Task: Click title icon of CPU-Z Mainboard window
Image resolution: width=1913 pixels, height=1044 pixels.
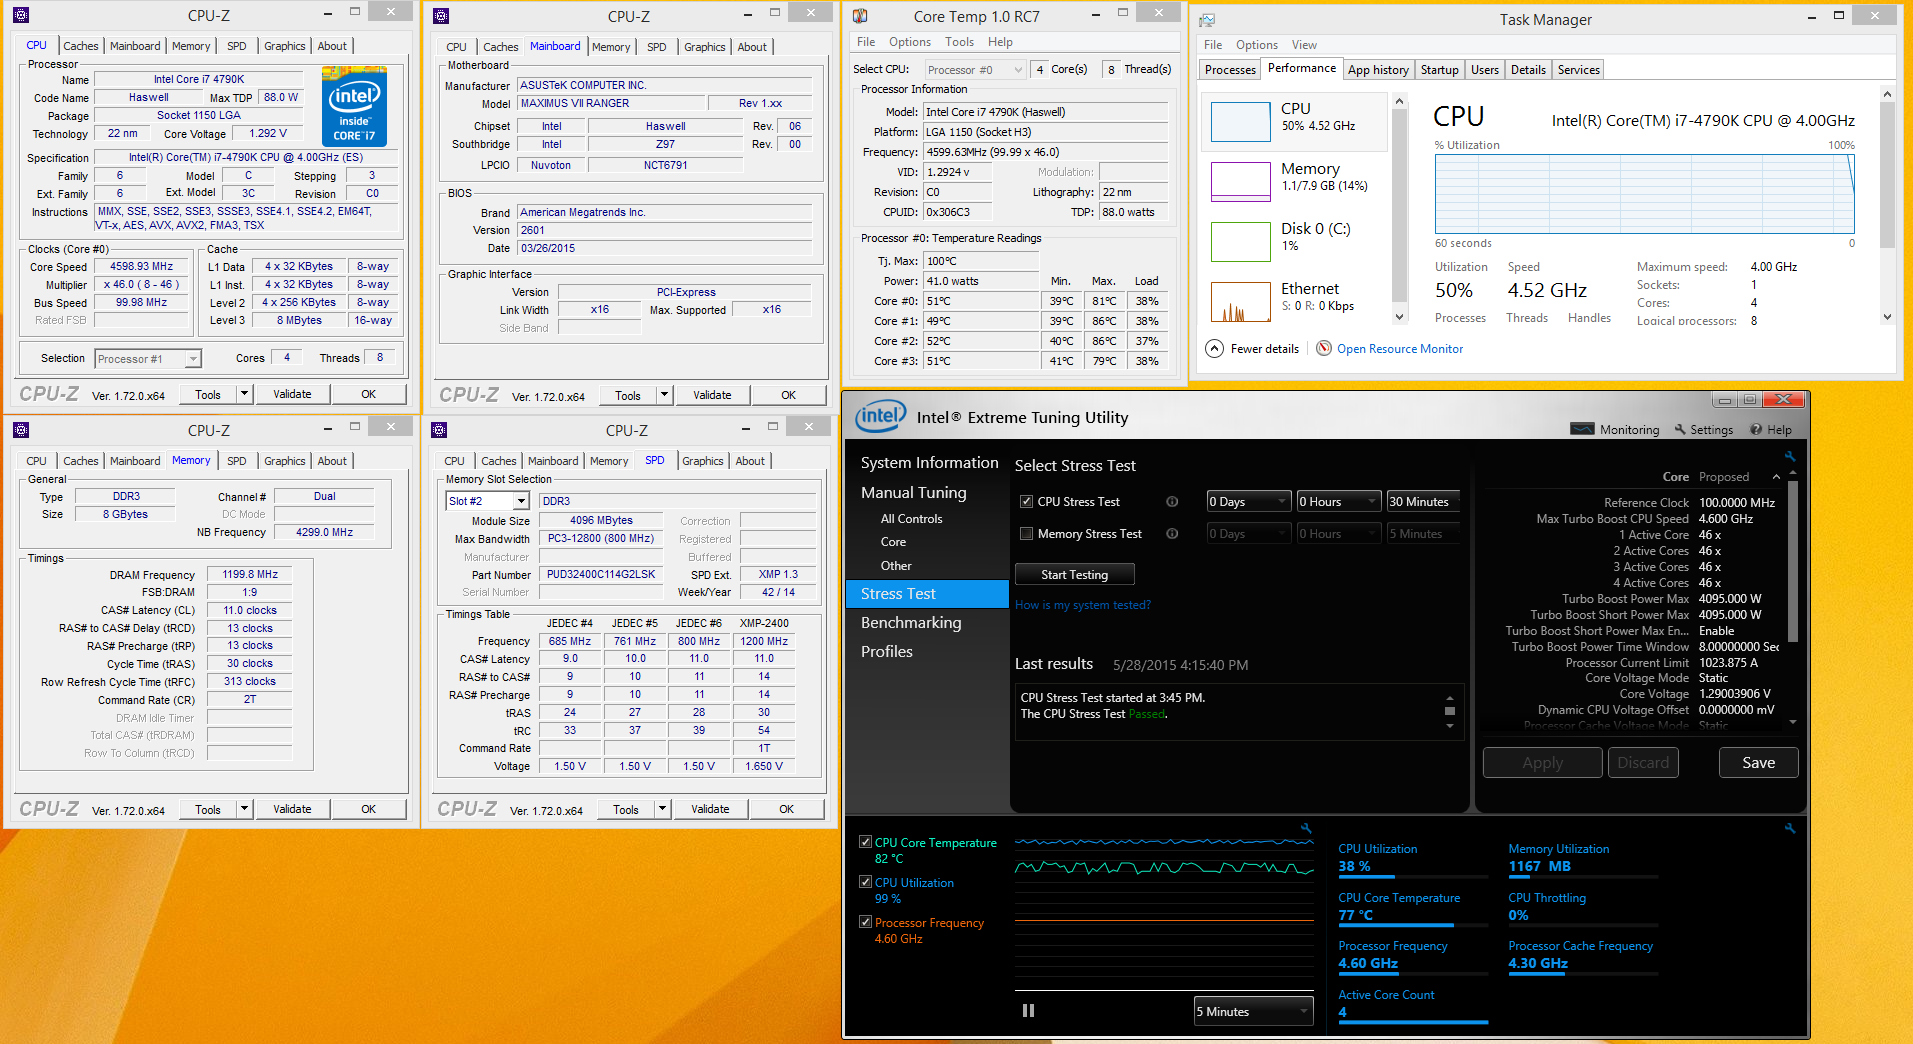Action: click(x=441, y=16)
